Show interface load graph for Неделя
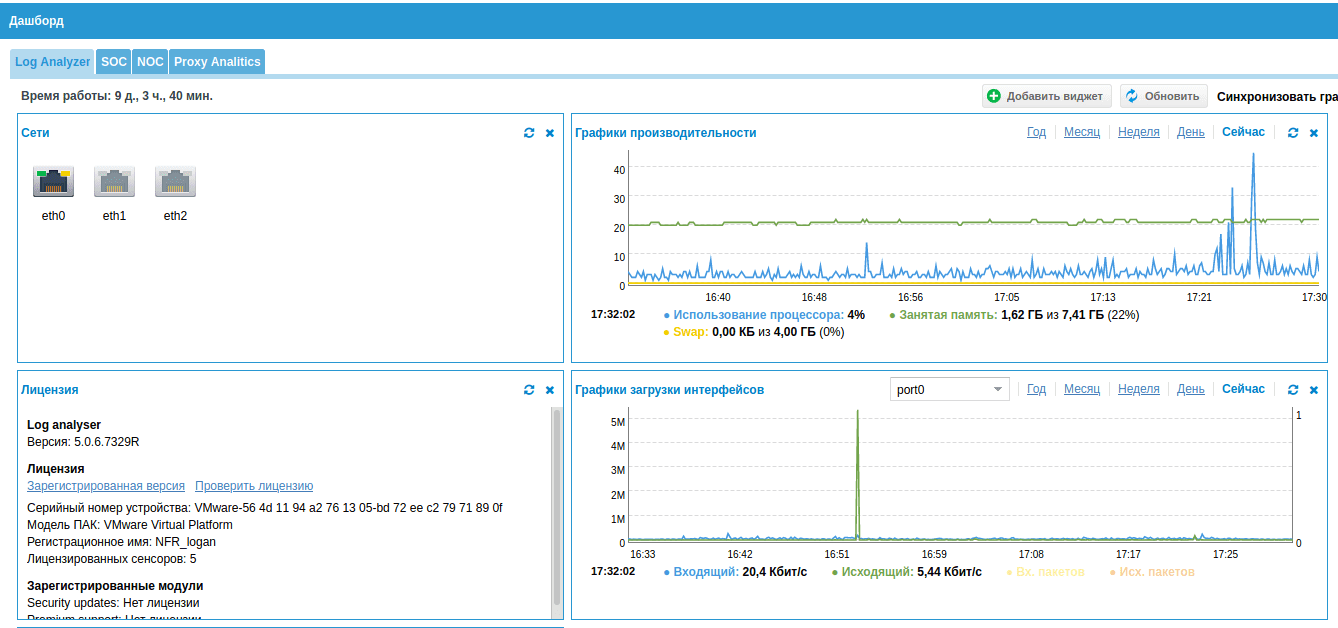1338x628 pixels. [1139, 389]
